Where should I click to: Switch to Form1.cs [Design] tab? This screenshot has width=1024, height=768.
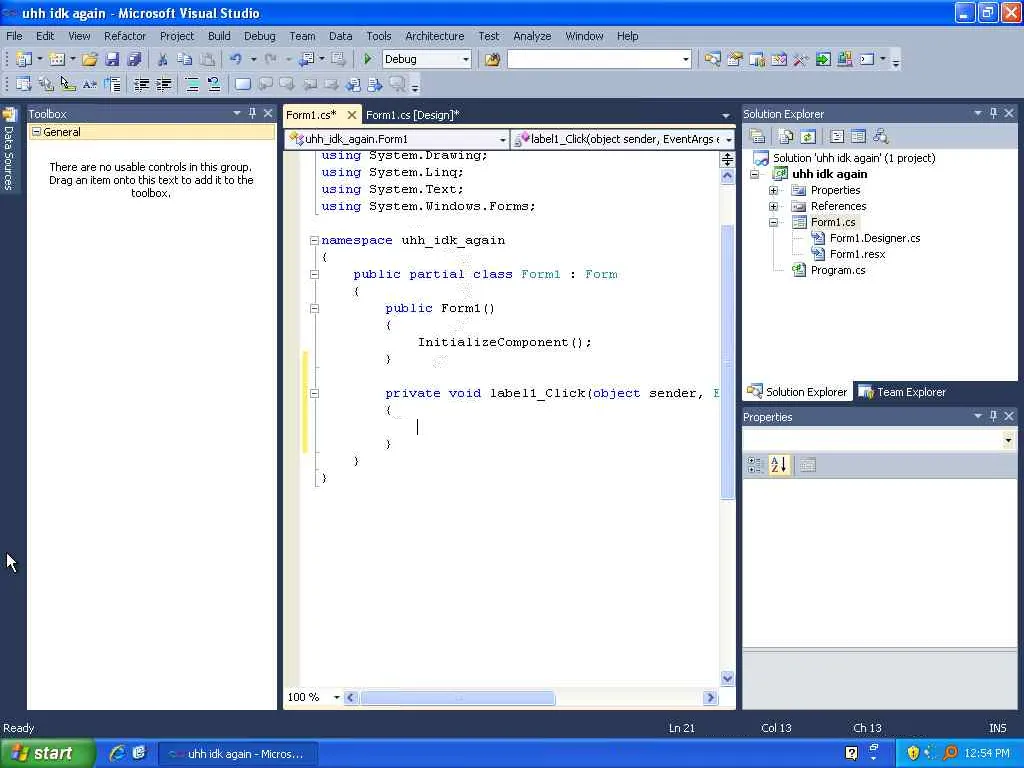(412, 115)
